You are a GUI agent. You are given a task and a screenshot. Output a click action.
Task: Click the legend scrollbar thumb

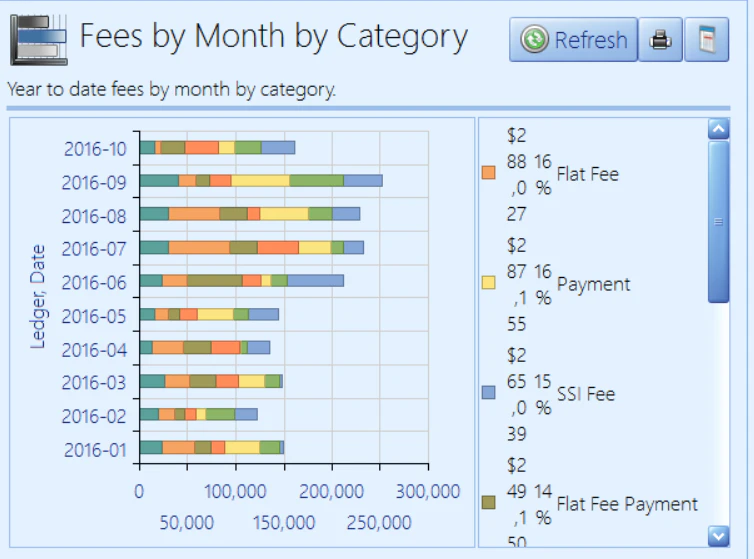(x=718, y=221)
